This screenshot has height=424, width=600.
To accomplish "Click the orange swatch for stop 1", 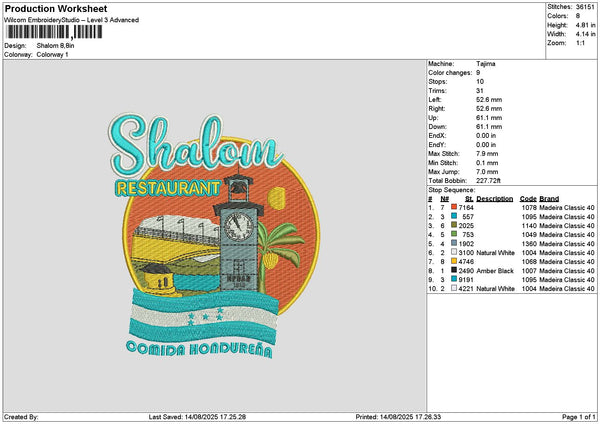I will (455, 207).
